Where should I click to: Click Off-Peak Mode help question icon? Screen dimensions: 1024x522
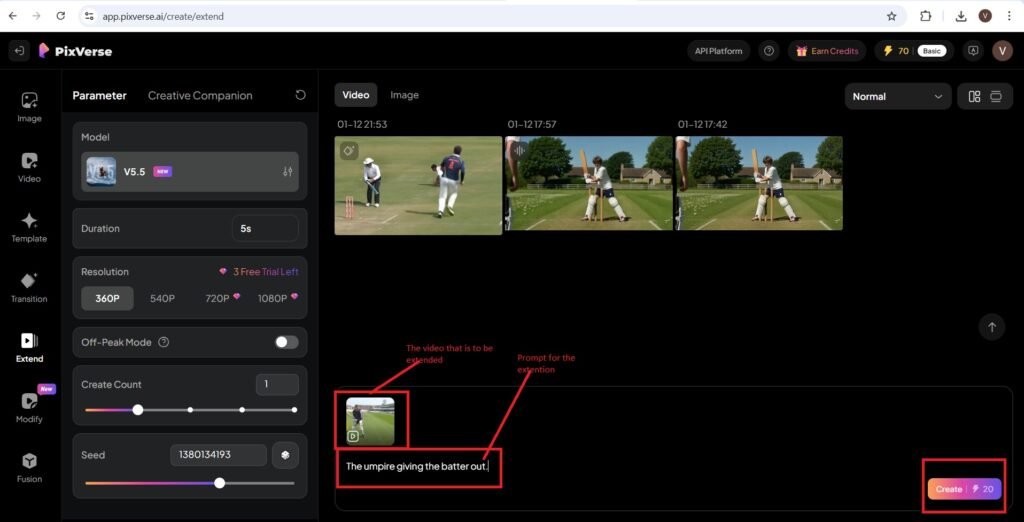click(x=164, y=342)
